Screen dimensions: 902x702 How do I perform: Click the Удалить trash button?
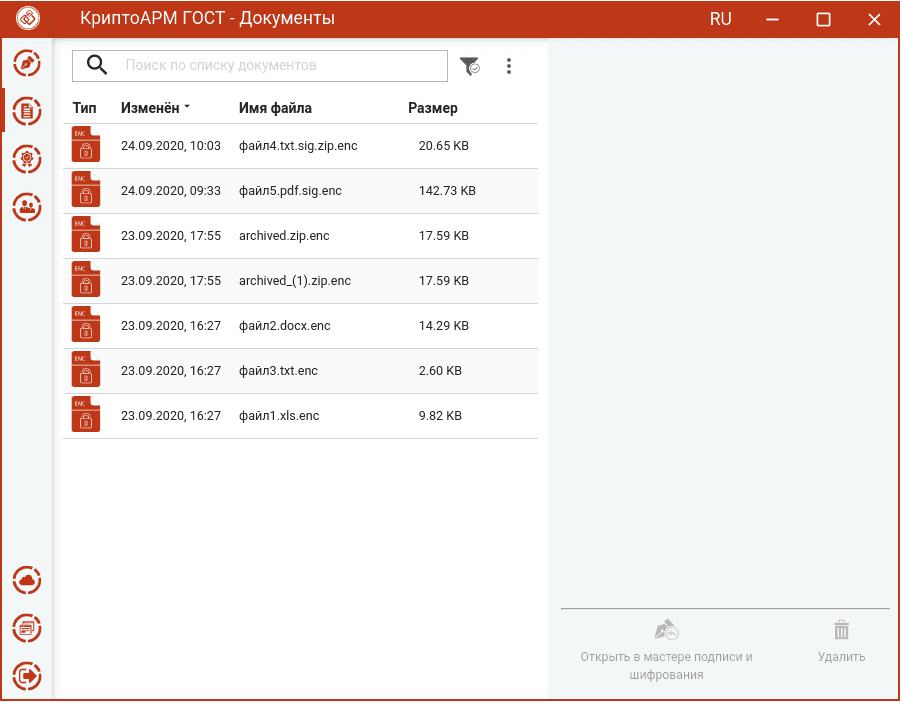[841, 642]
